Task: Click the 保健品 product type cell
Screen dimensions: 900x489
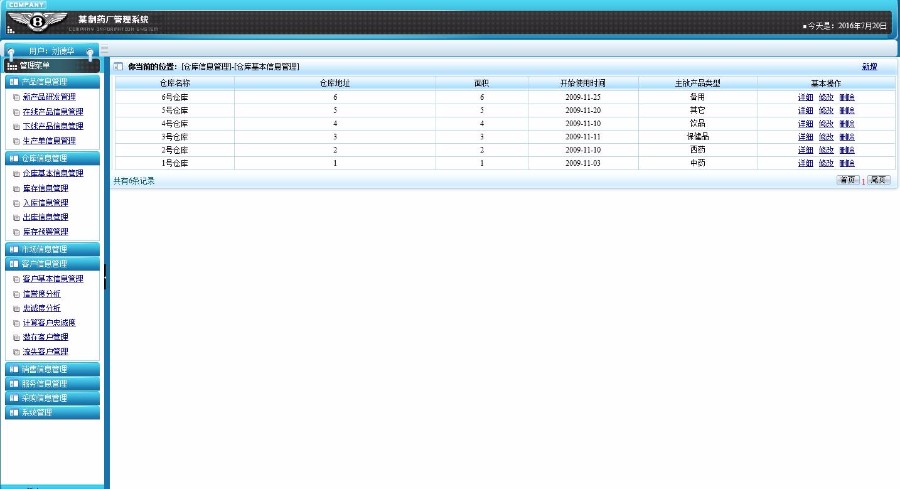Action: pos(697,137)
